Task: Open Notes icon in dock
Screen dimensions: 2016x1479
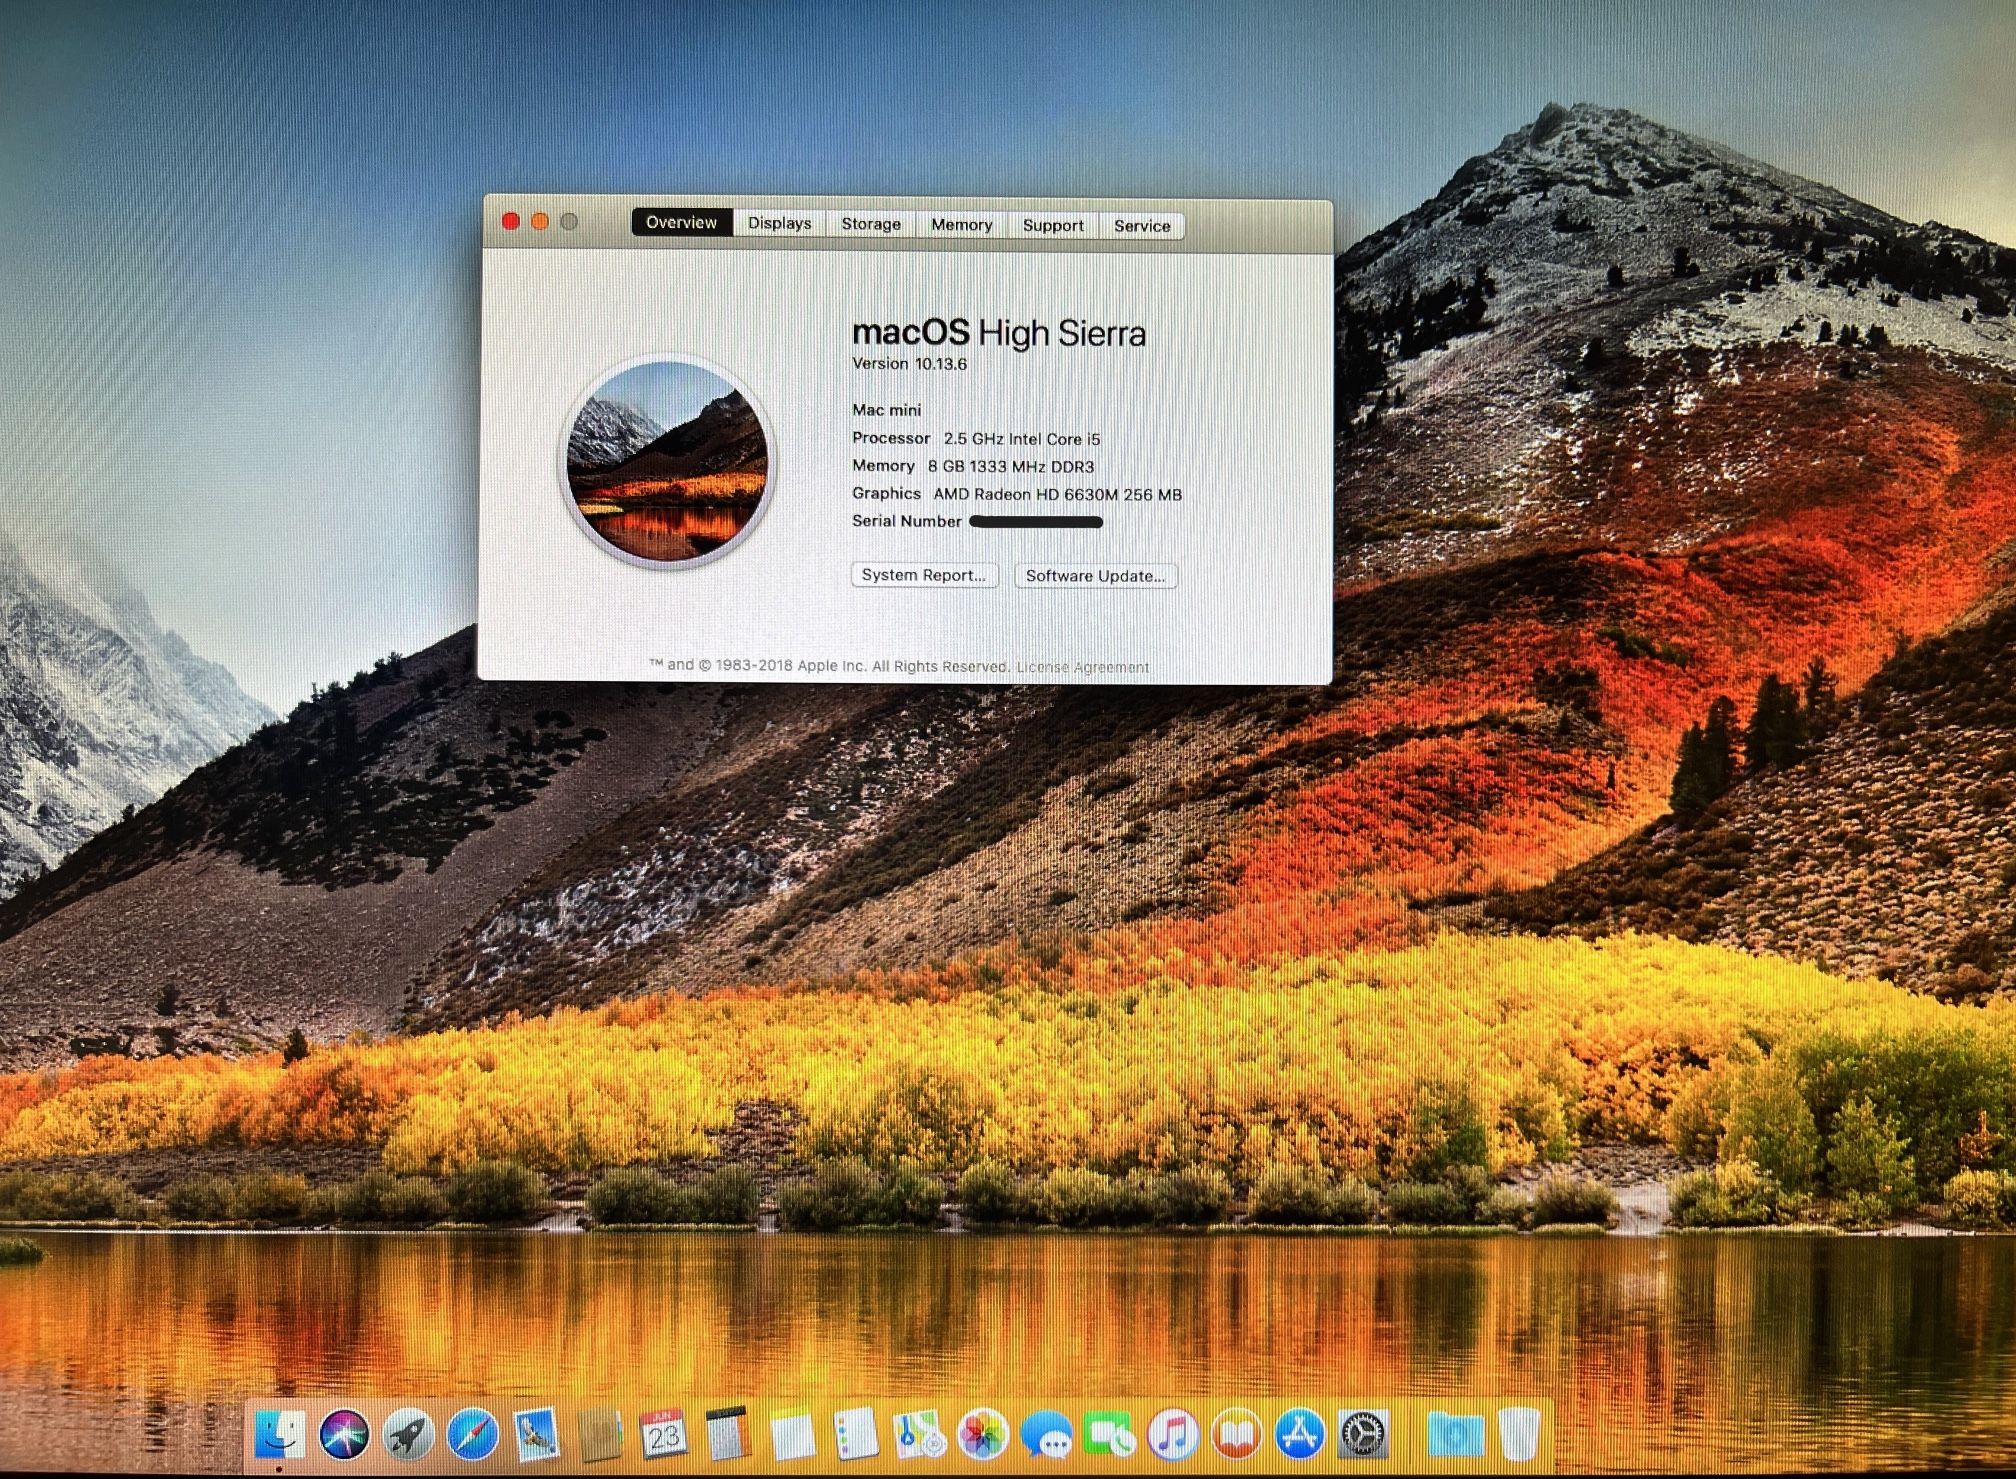Action: pos(792,1435)
